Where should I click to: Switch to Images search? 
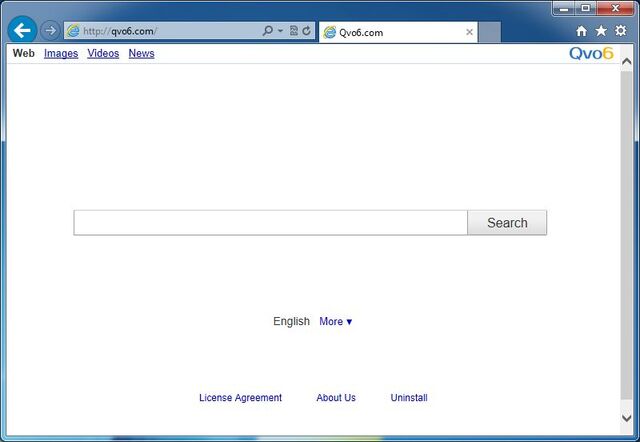pyautogui.click(x=61, y=53)
